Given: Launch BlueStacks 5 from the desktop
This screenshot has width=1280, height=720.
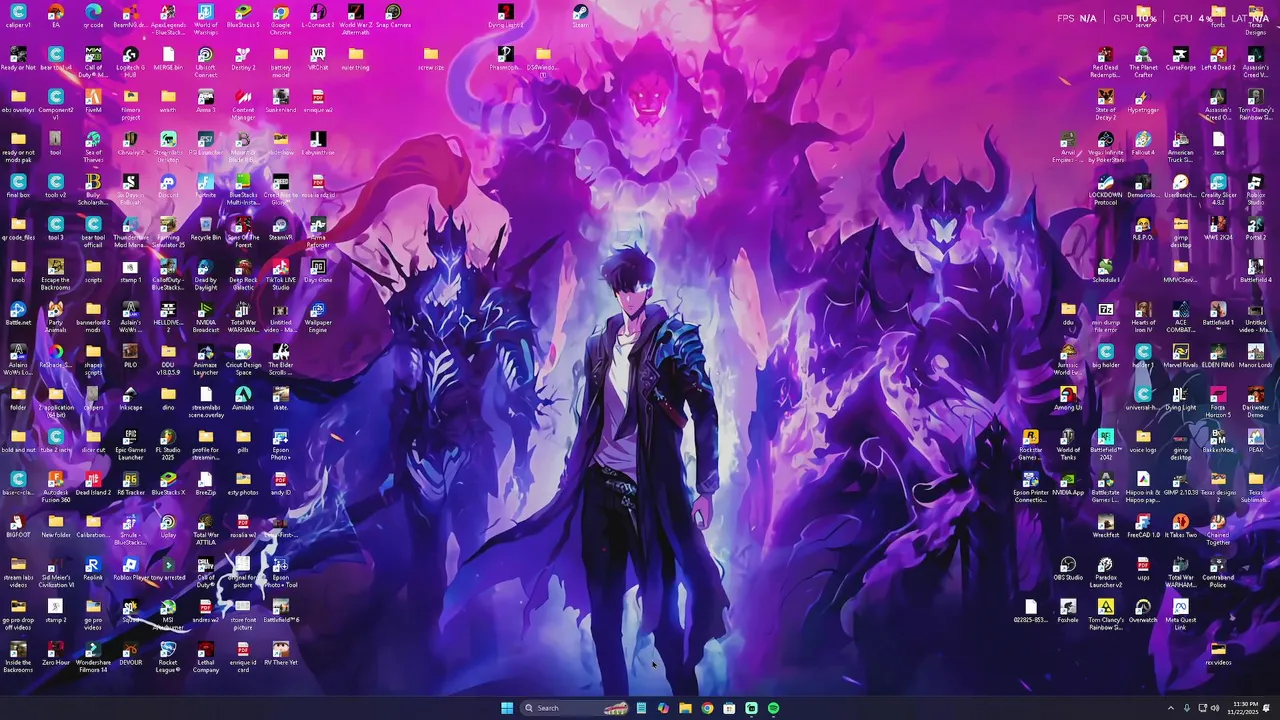Looking at the screenshot, I should click(x=243, y=16).
